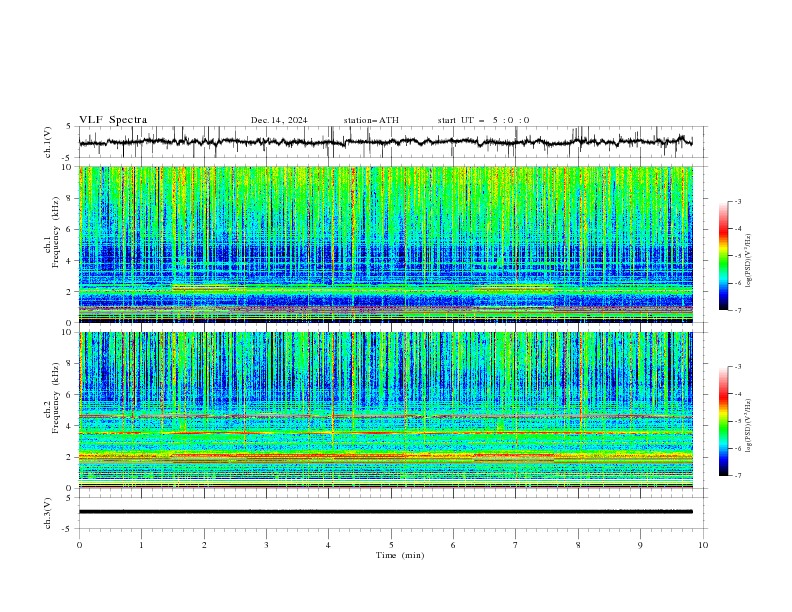The height and width of the screenshot is (612, 792).
Task: Click time axis tick label "2"
Action: click(x=204, y=545)
